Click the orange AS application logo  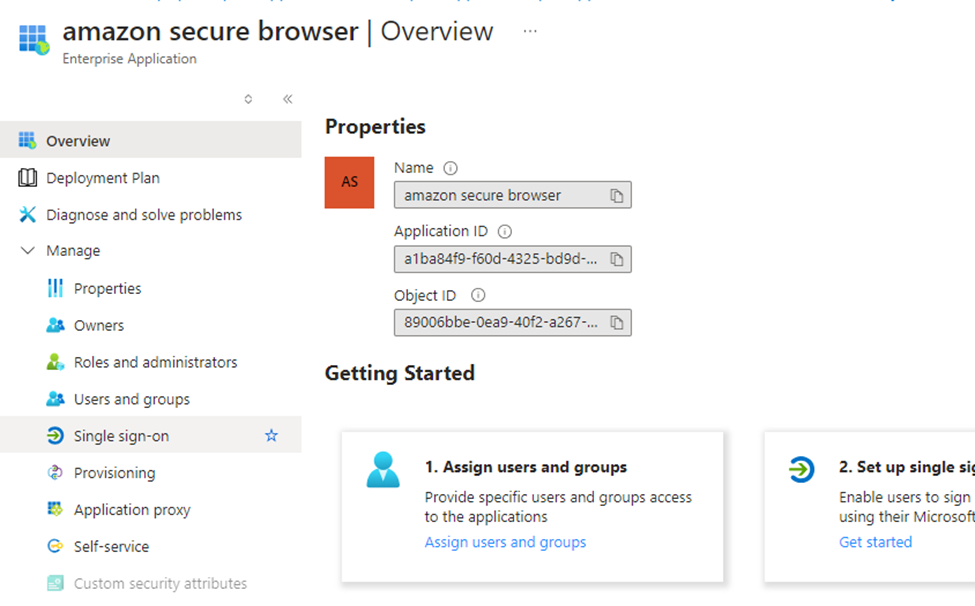(x=349, y=182)
